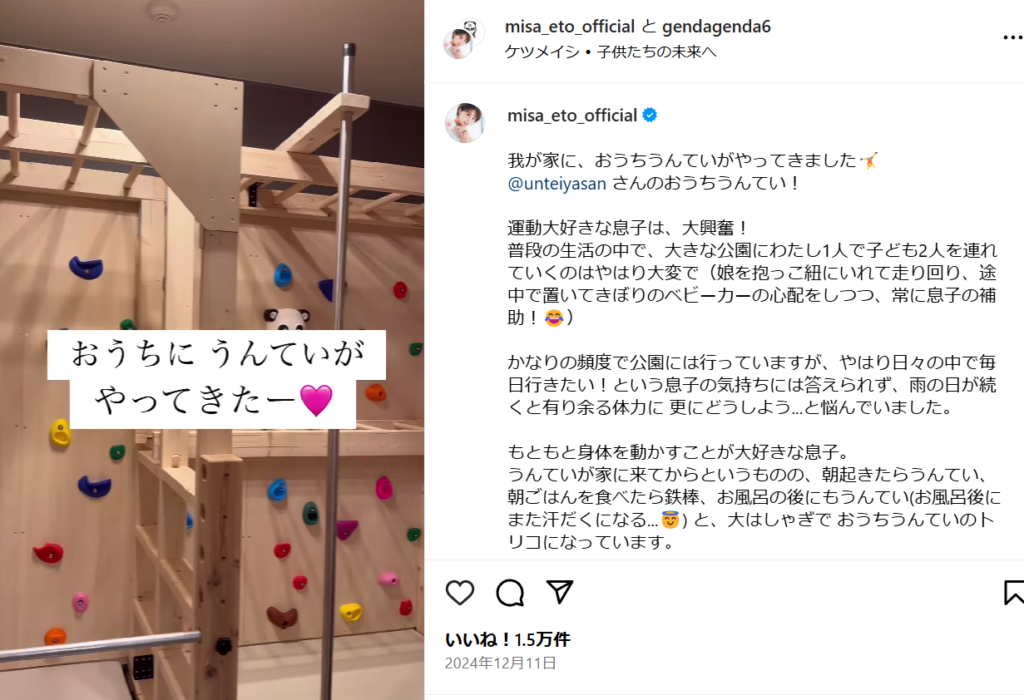Share post with paper plane icon
The height and width of the screenshot is (700, 1024).
560,592
